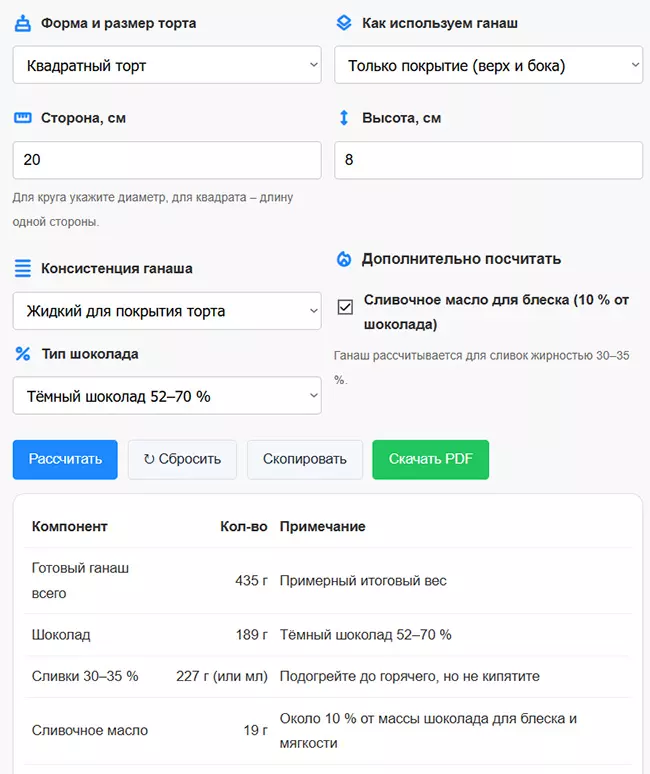The image size is (650, 774).
Task: Click the layers icon beside Как используем ганаш
Action: click(x=344, y=23)
